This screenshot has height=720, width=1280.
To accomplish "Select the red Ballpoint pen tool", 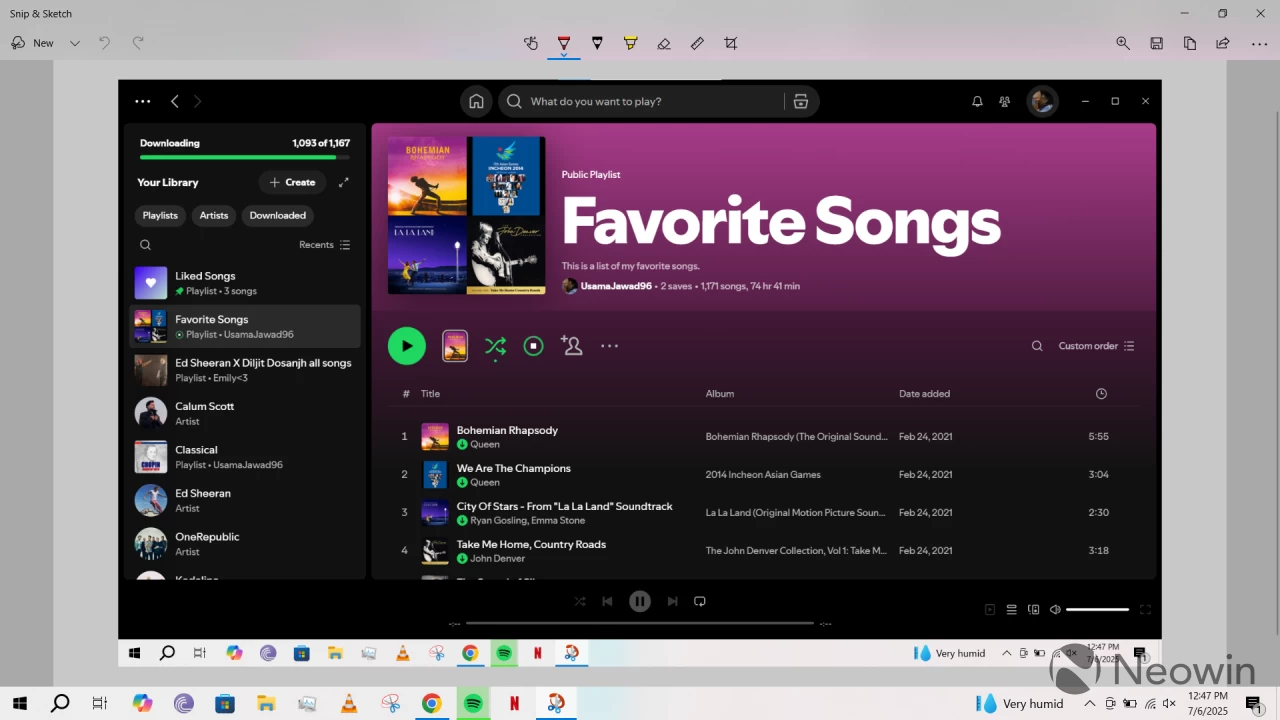I will pyautogui.click(x=564, y=43).
